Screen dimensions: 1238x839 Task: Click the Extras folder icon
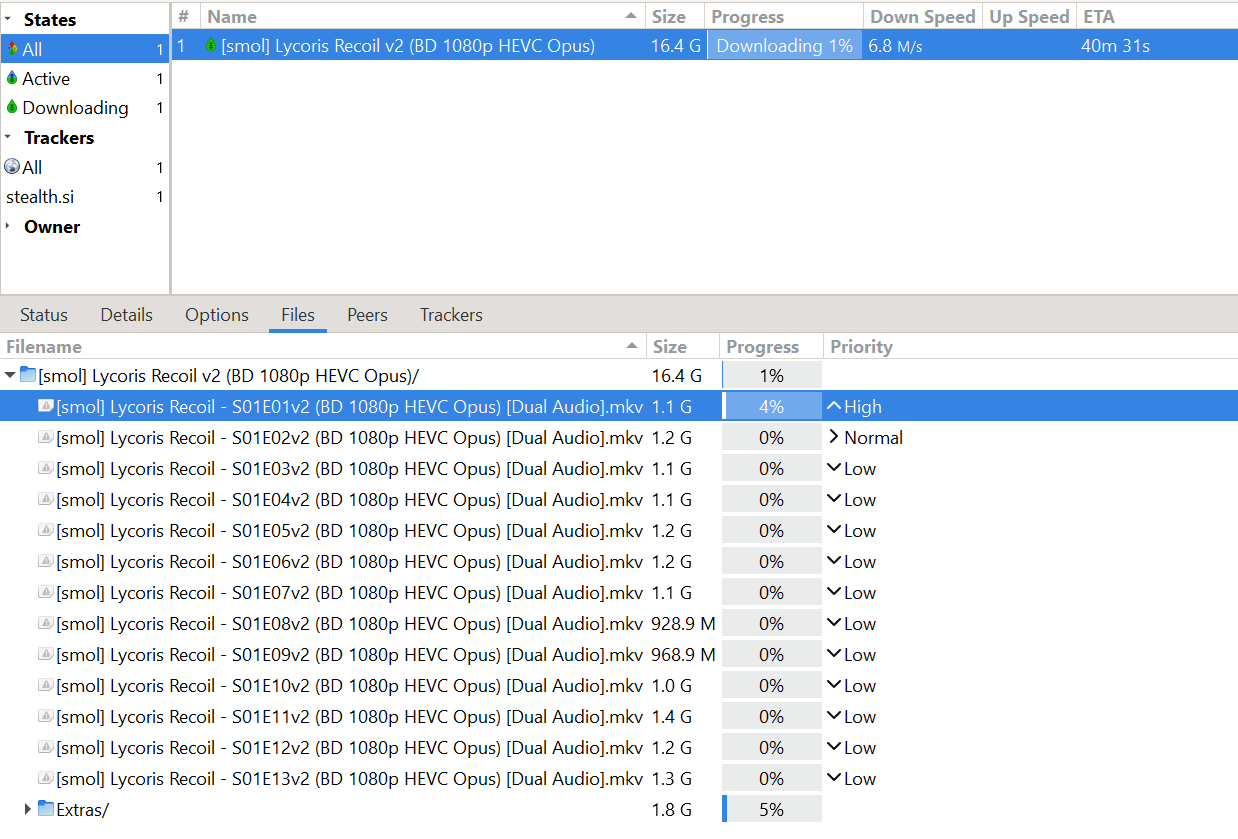click(46, 809)
